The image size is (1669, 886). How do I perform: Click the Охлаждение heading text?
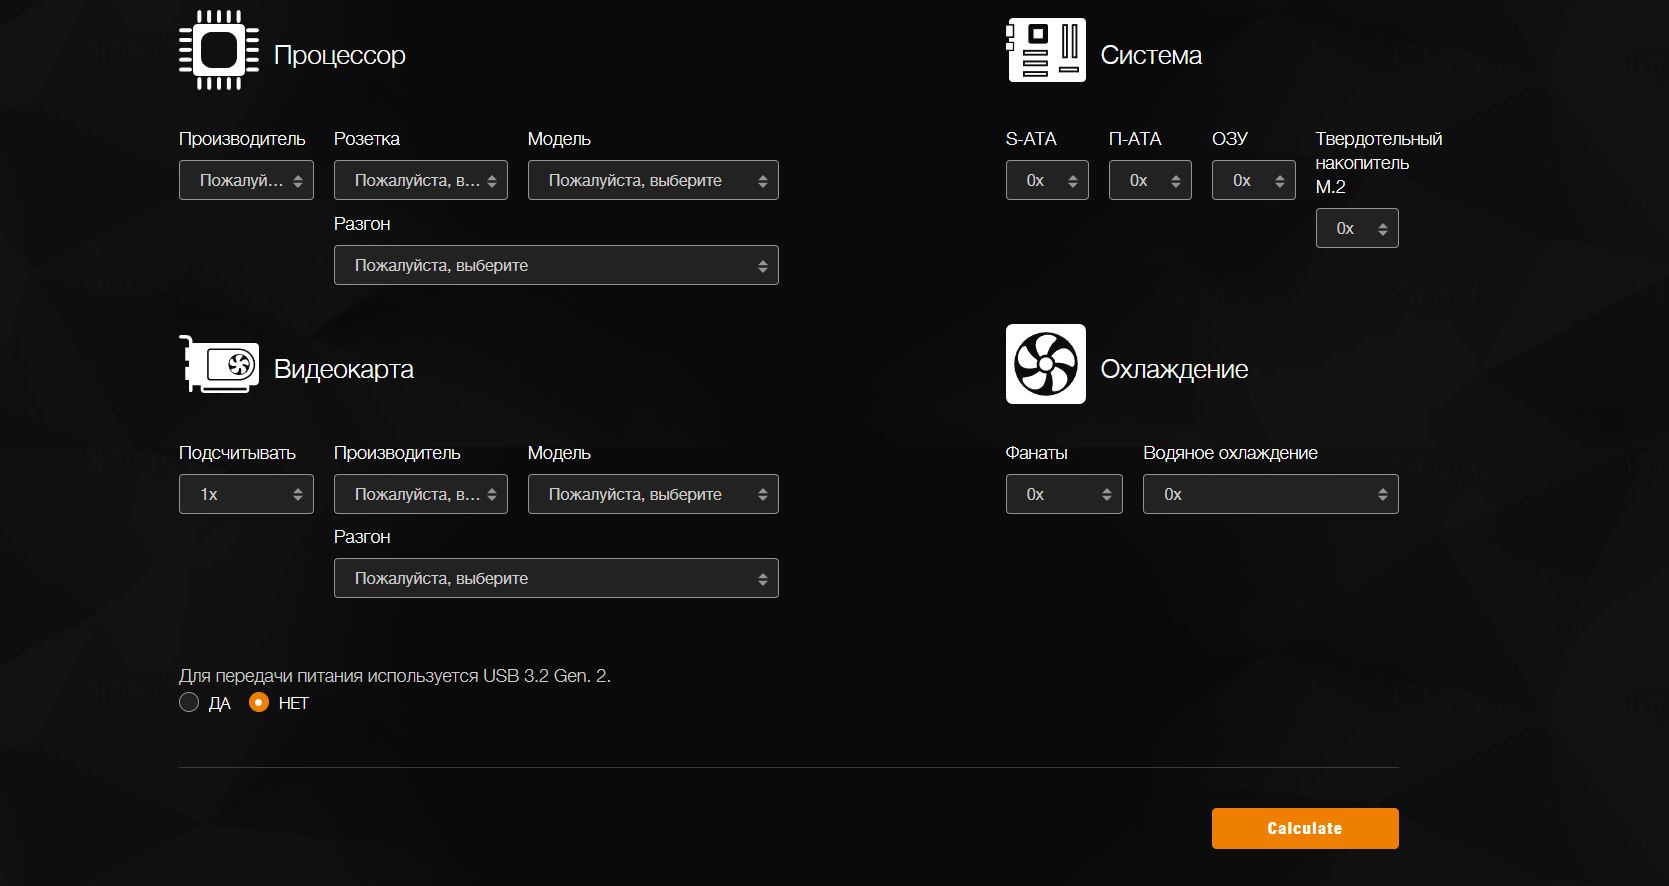[1174, 369]
